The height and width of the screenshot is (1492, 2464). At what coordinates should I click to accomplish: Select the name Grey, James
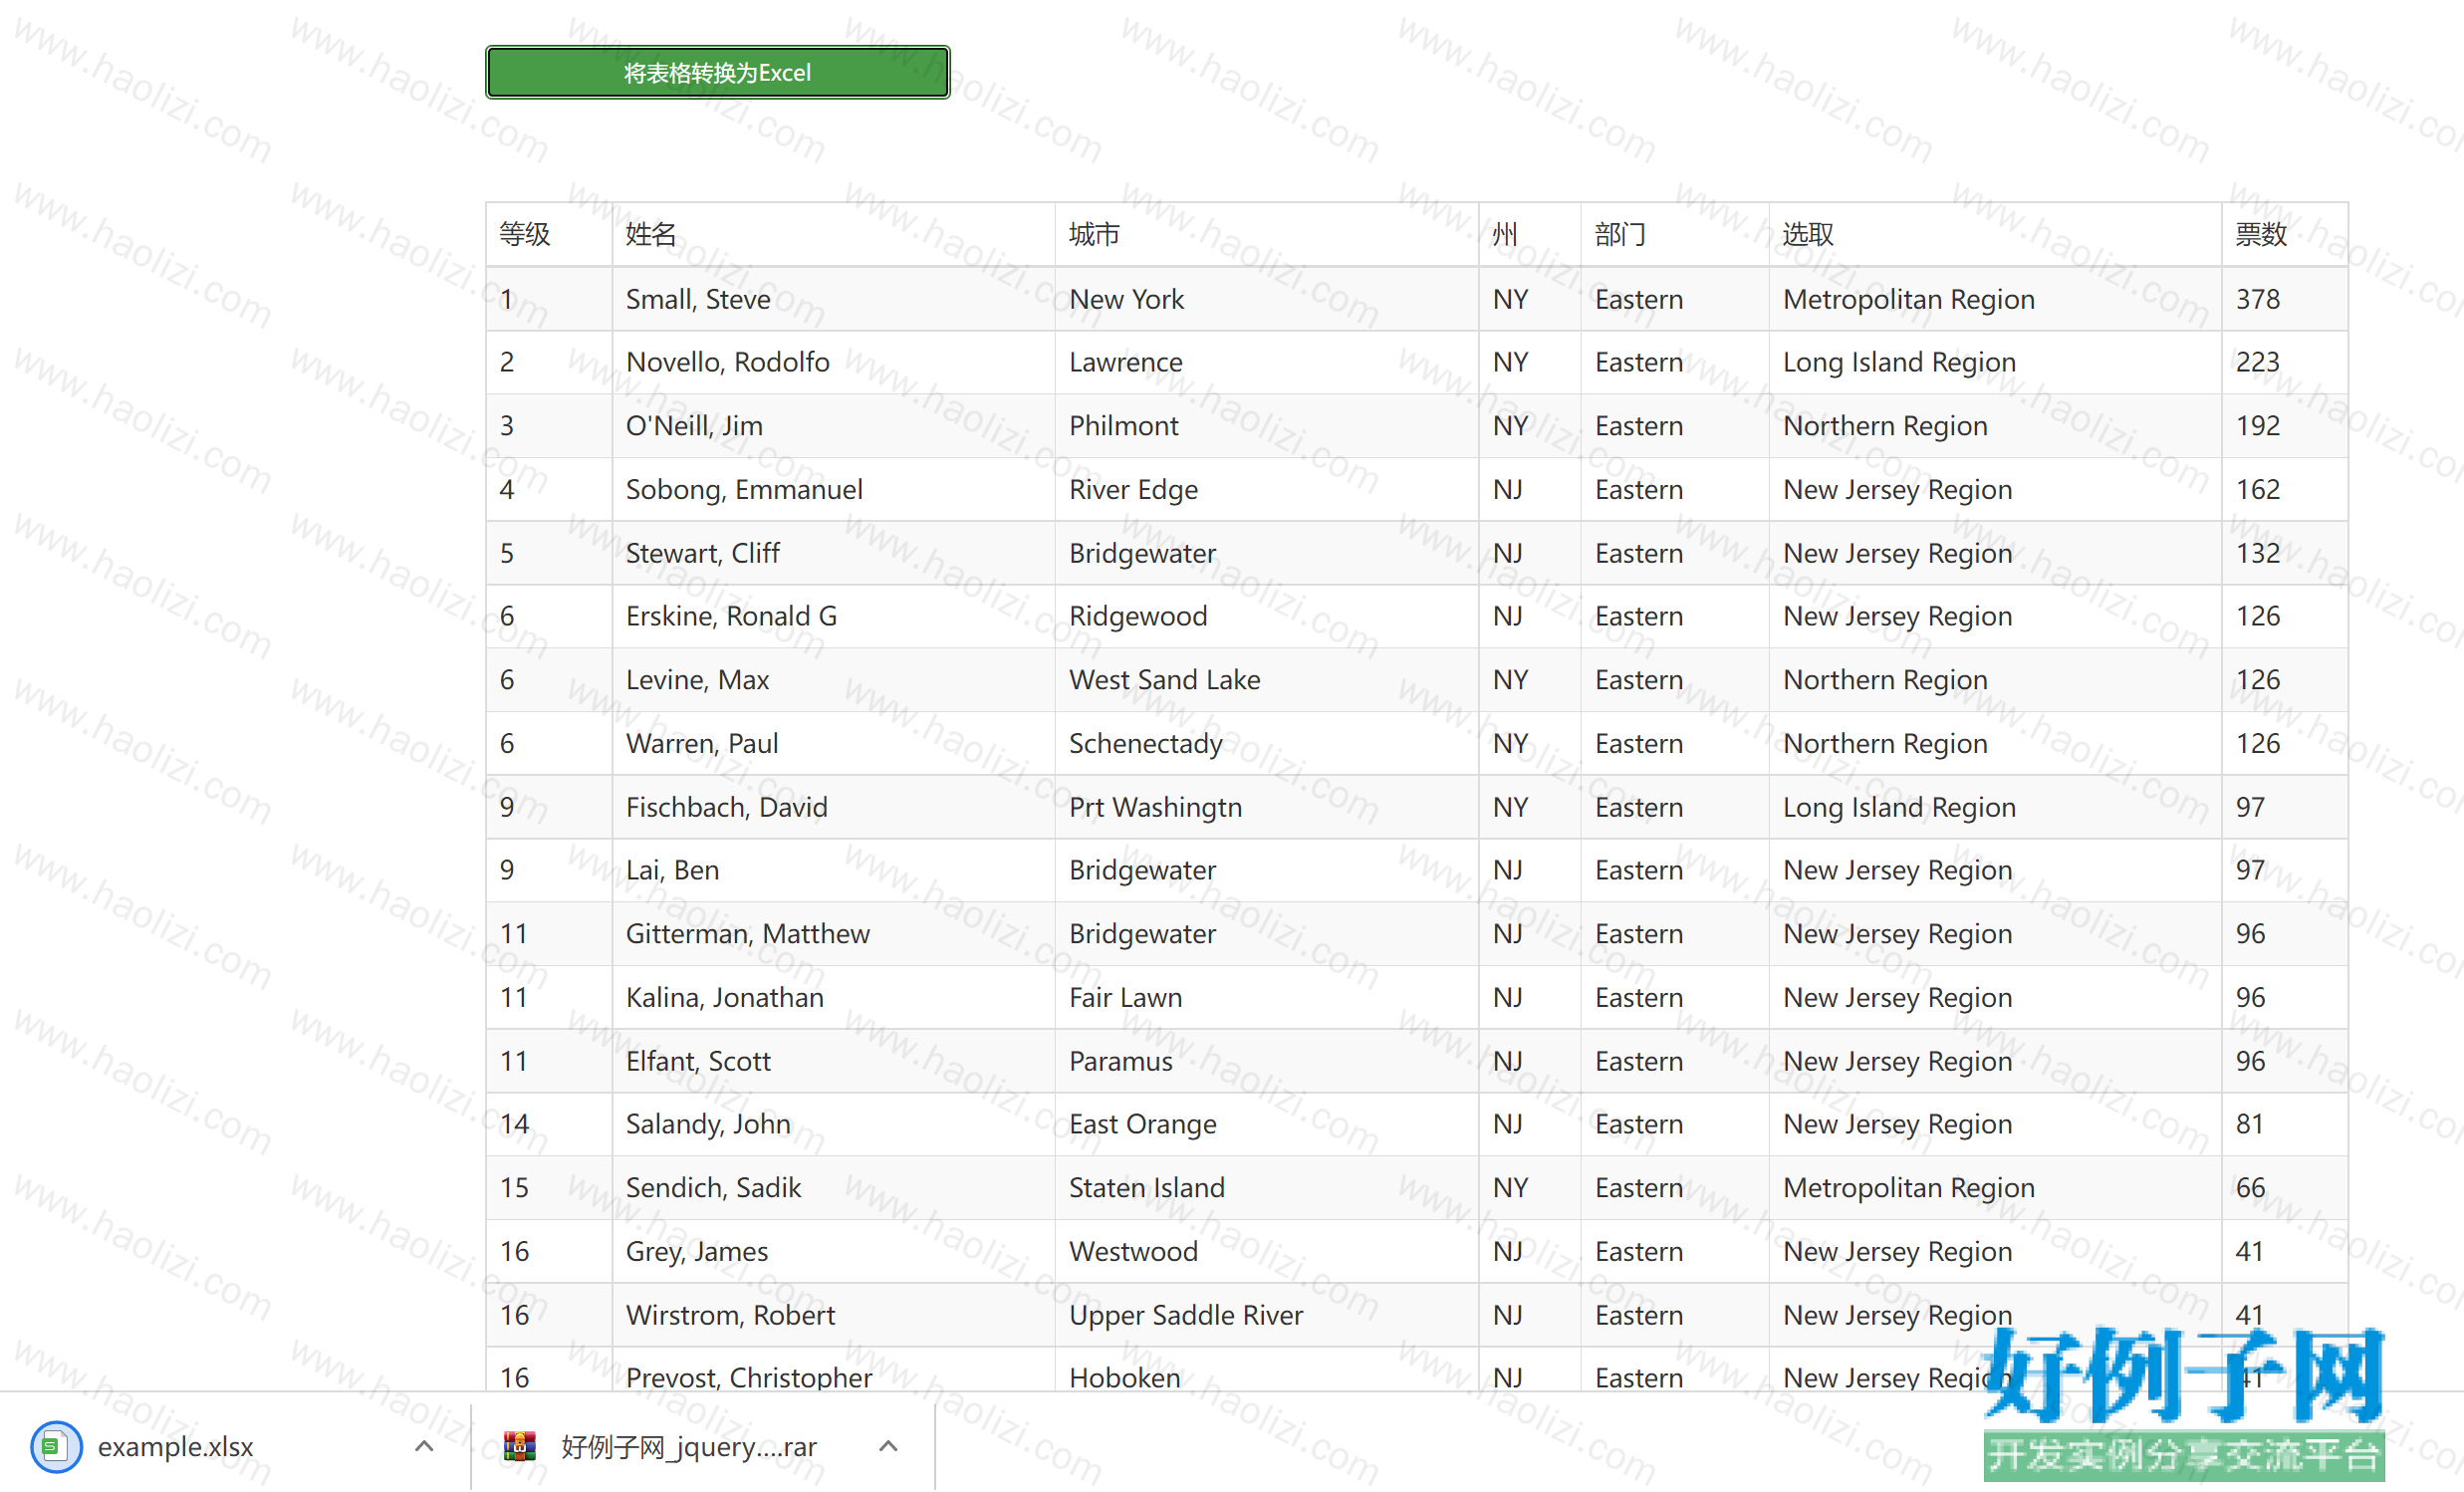click(x=697, y=1251)
